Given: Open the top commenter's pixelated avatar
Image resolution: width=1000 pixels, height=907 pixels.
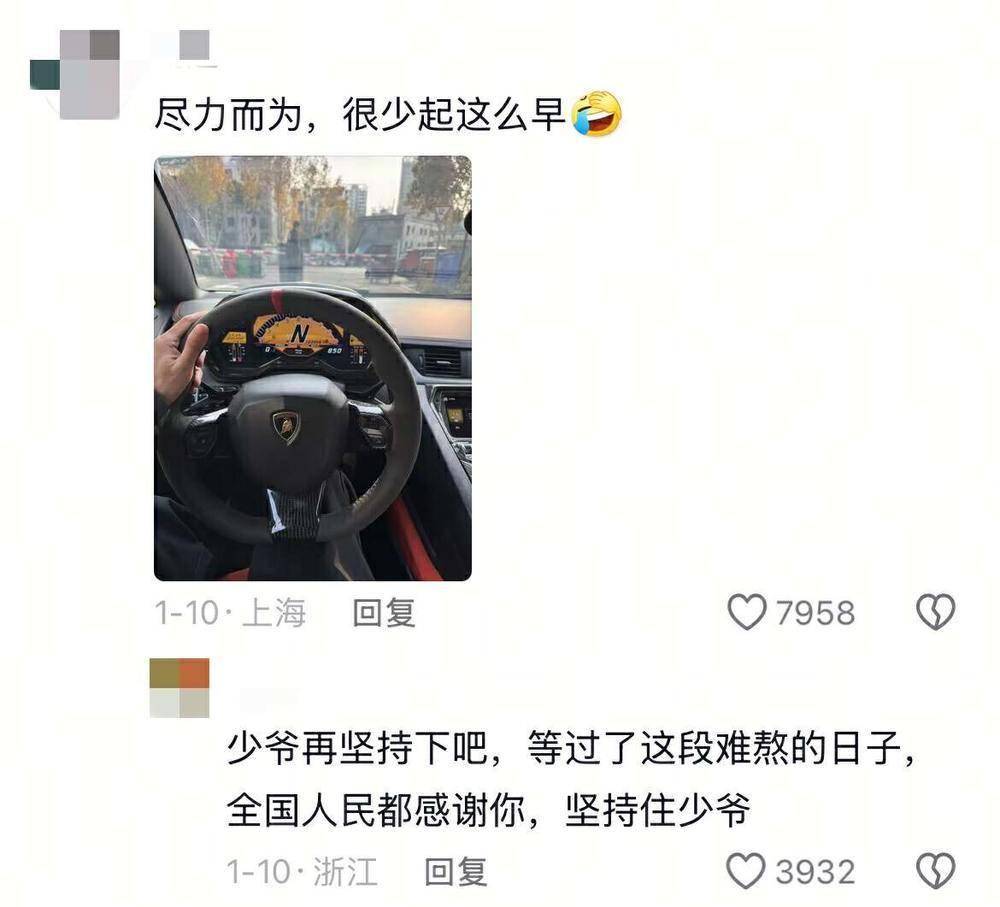Looking at the screenshot, I should click(75, 73).
